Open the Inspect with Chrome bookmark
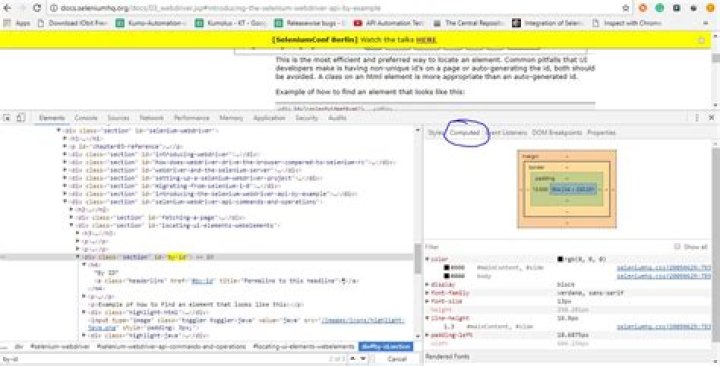Viewport: 720px width, 366px height. (627, 23)
